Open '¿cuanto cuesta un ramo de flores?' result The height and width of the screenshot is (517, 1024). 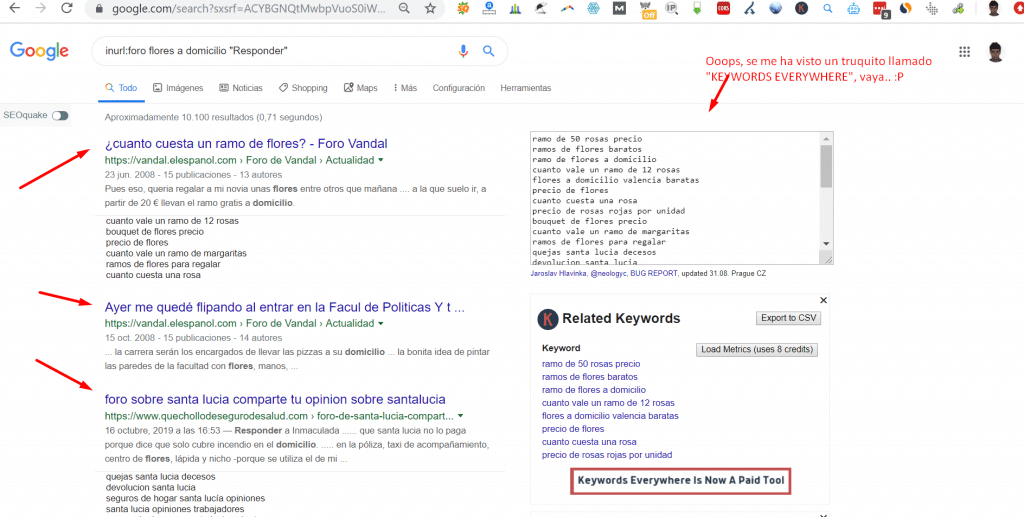(246, 143)
